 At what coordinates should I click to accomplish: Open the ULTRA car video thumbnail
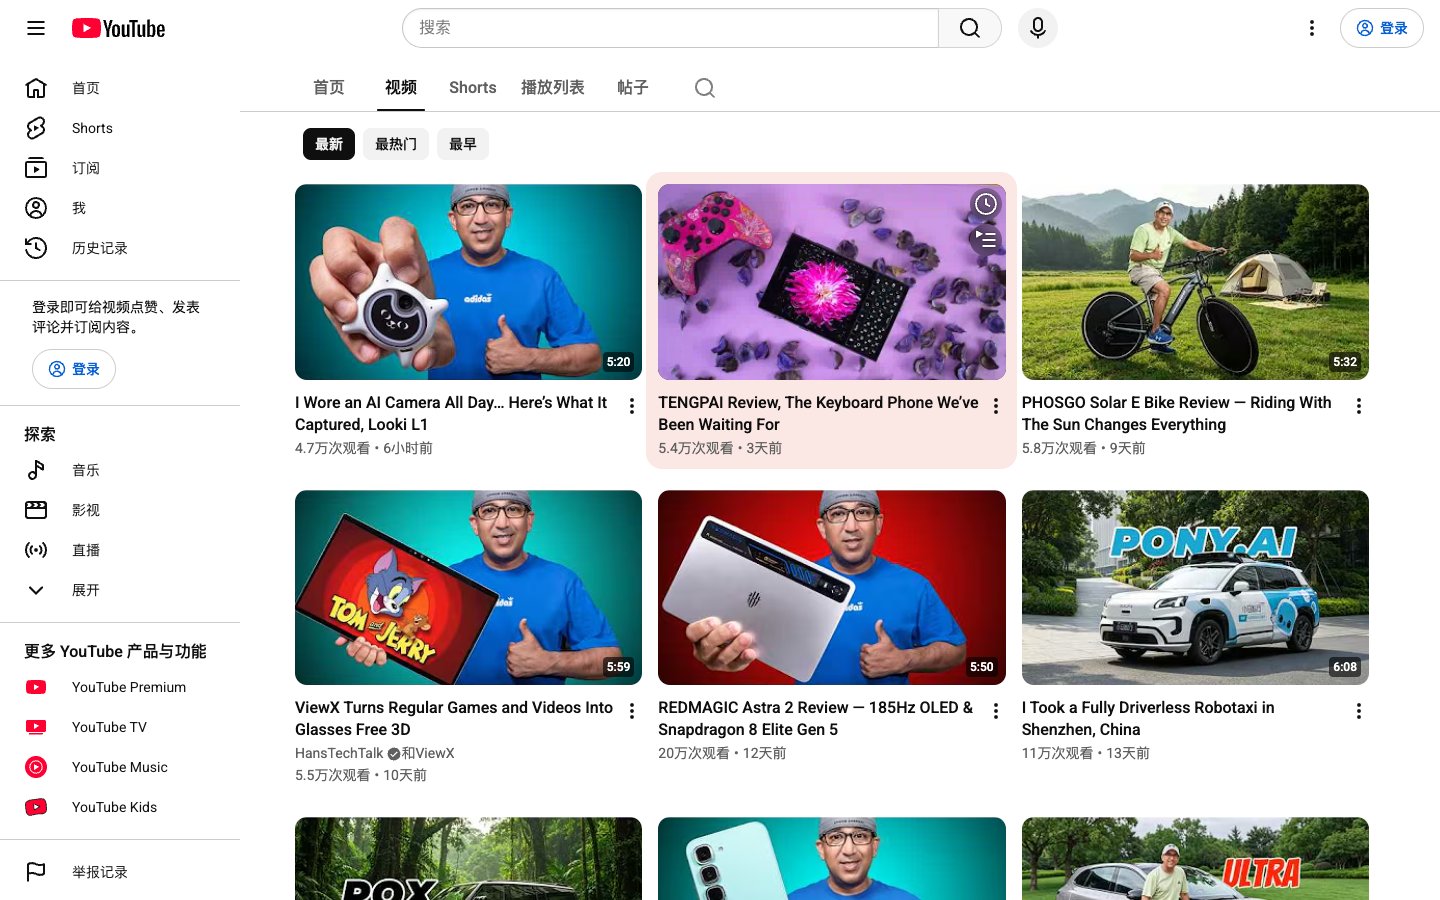pos(1195,858)
